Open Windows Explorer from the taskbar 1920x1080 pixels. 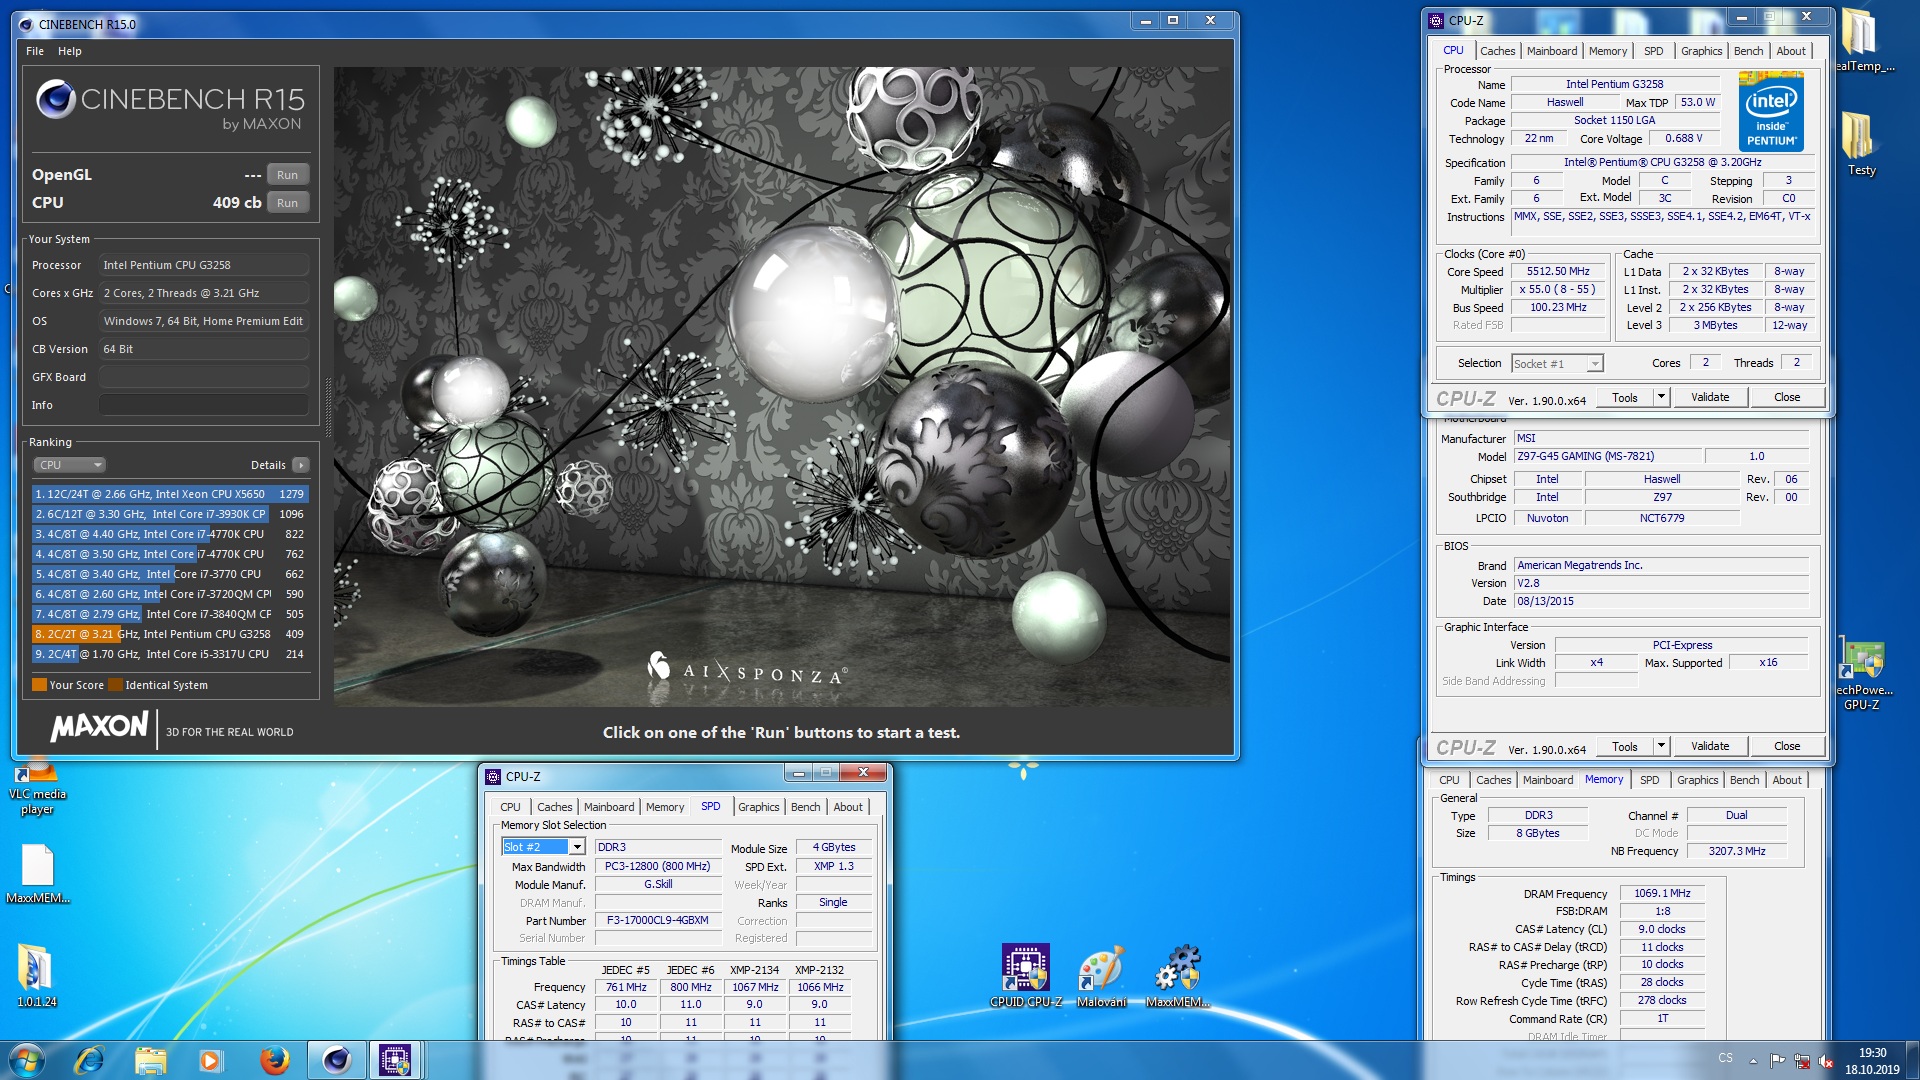pos(150,1060)
